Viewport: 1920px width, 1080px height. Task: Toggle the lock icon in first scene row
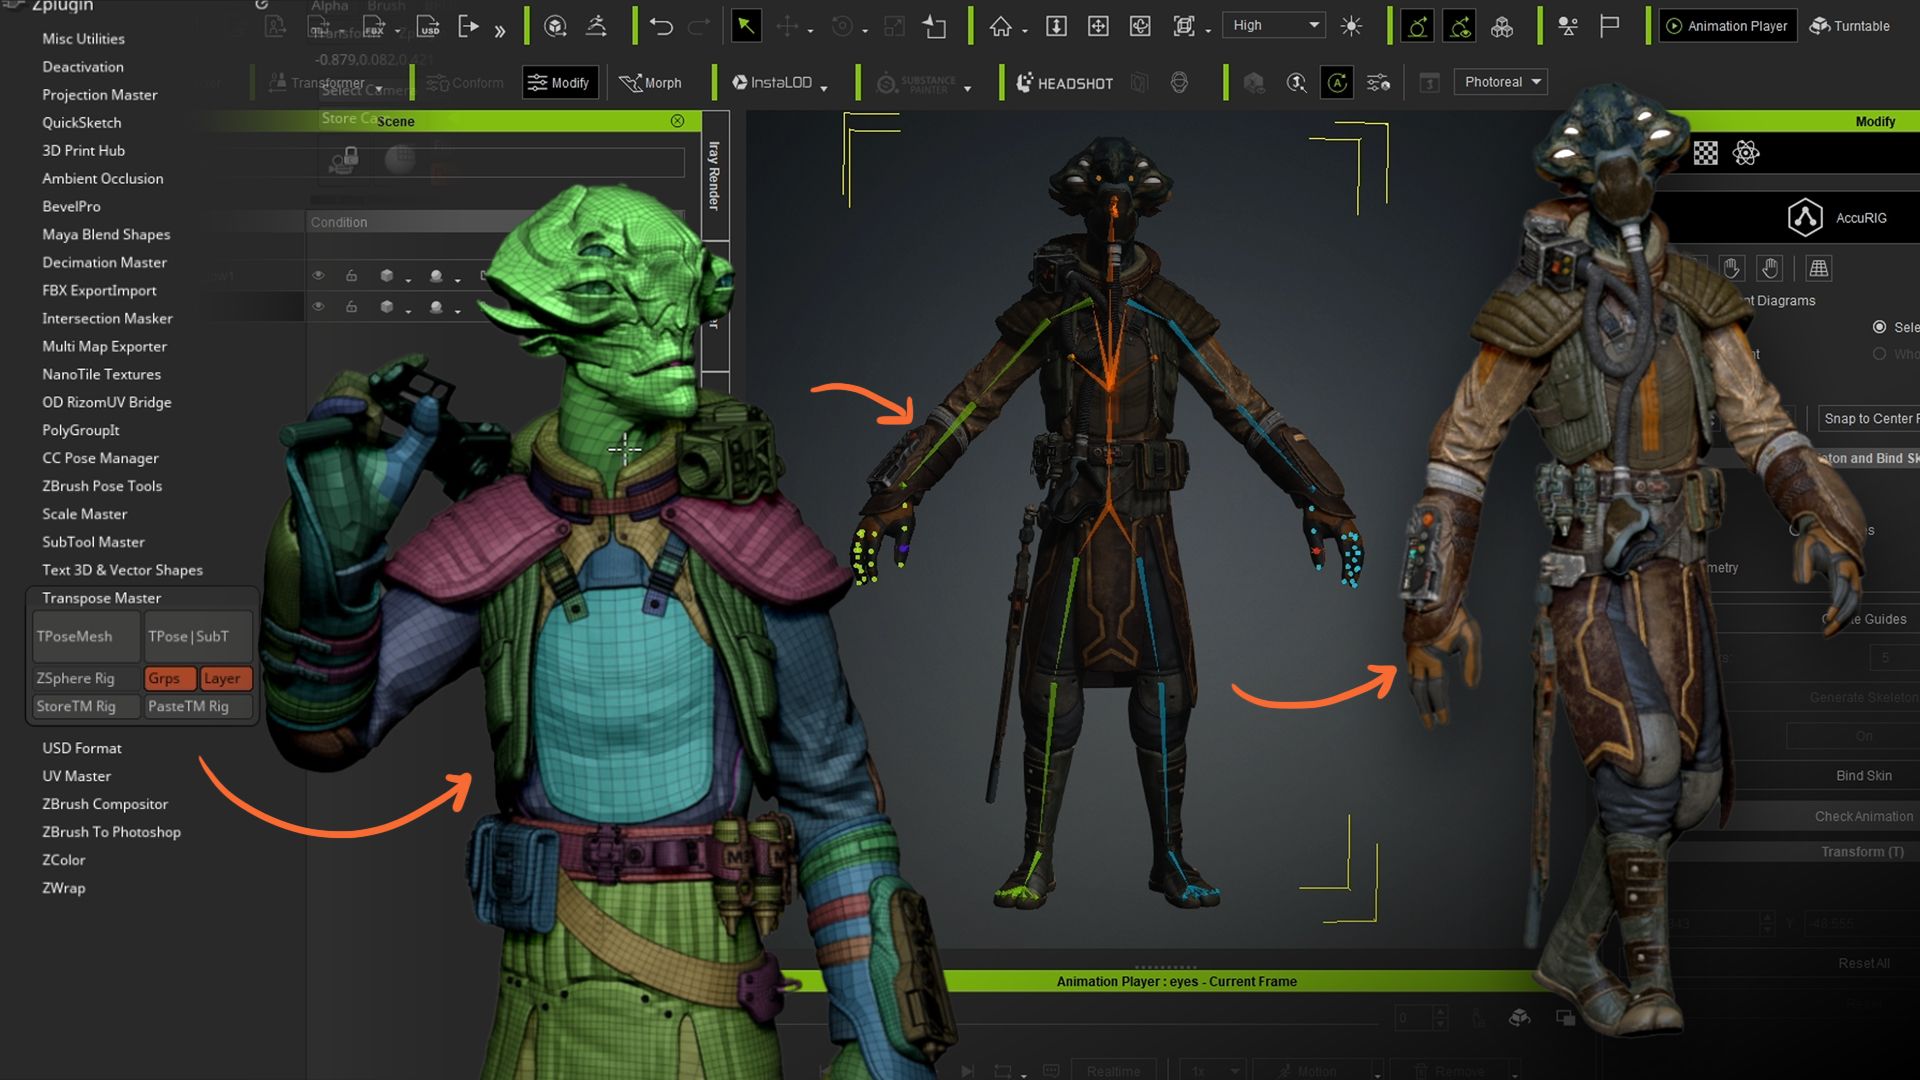tap(351, 276)
